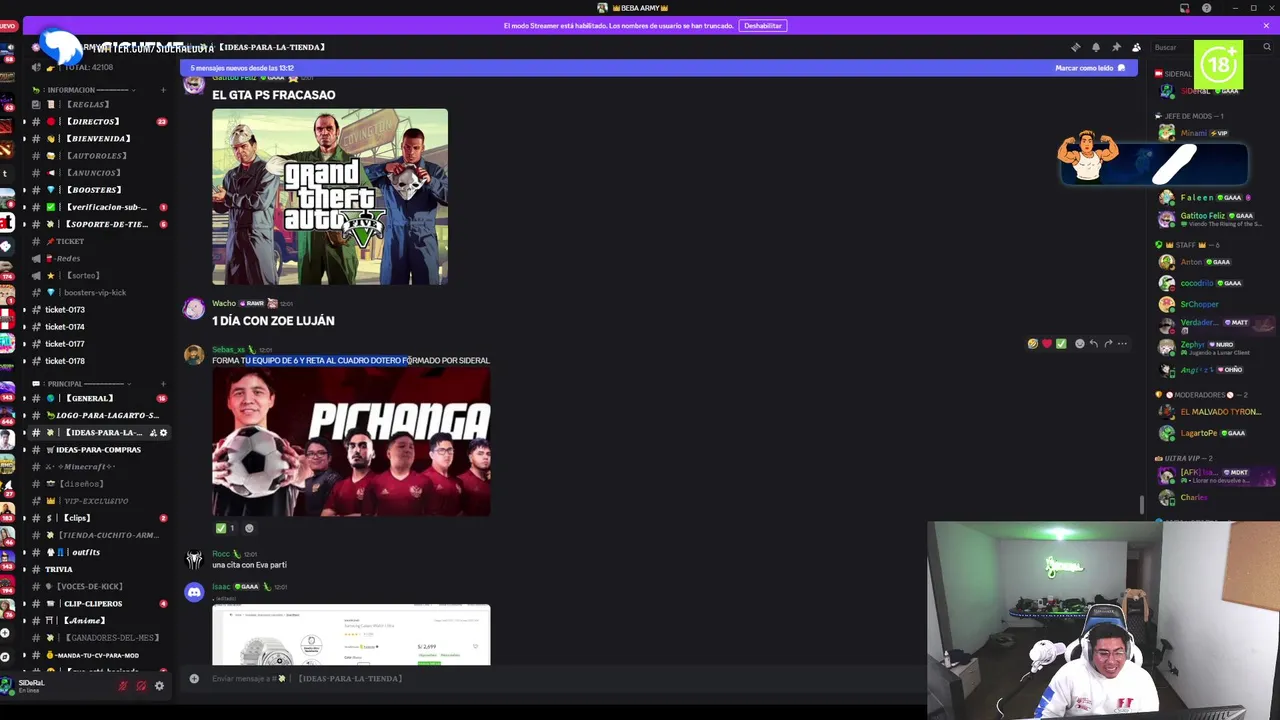Open Wacho's avatar
The width and height of the screenshot is (1280, 720).
[194, 309]
